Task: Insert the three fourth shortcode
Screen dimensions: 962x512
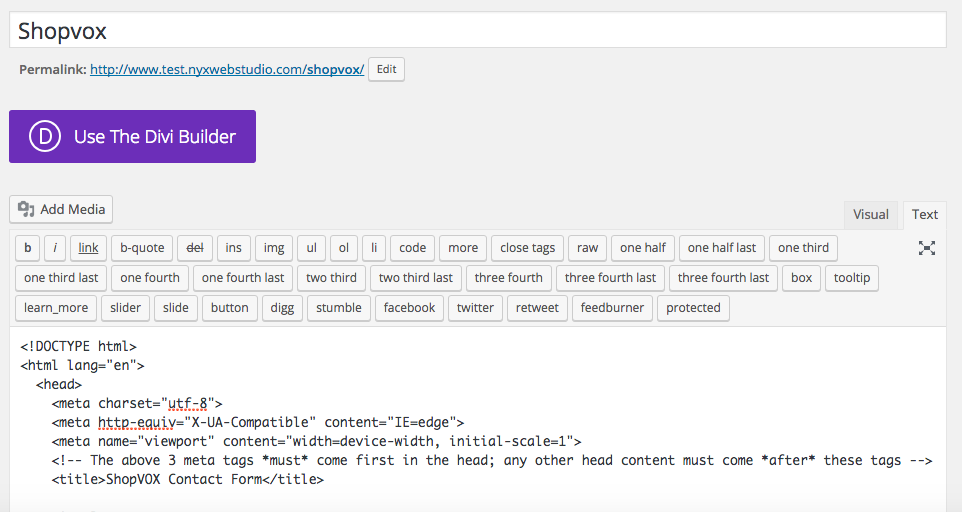Action: click(509, 278)
